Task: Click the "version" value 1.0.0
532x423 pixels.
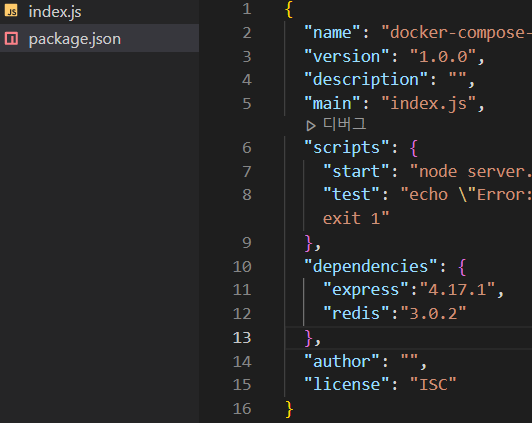Action: coord(443,57)
